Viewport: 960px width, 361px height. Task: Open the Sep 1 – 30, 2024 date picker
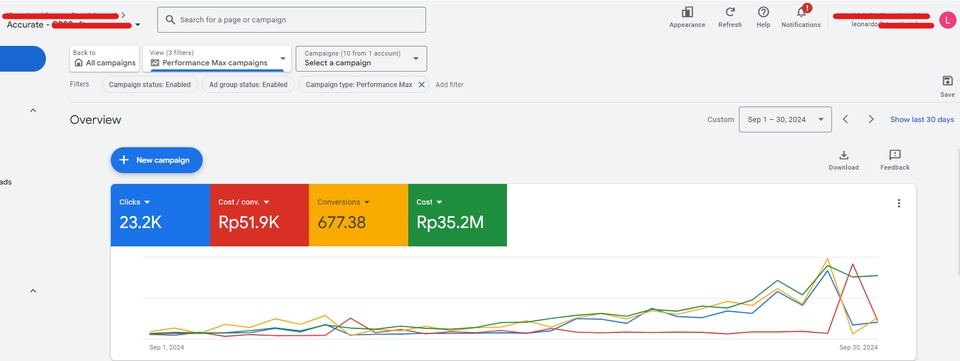point(786,119)
